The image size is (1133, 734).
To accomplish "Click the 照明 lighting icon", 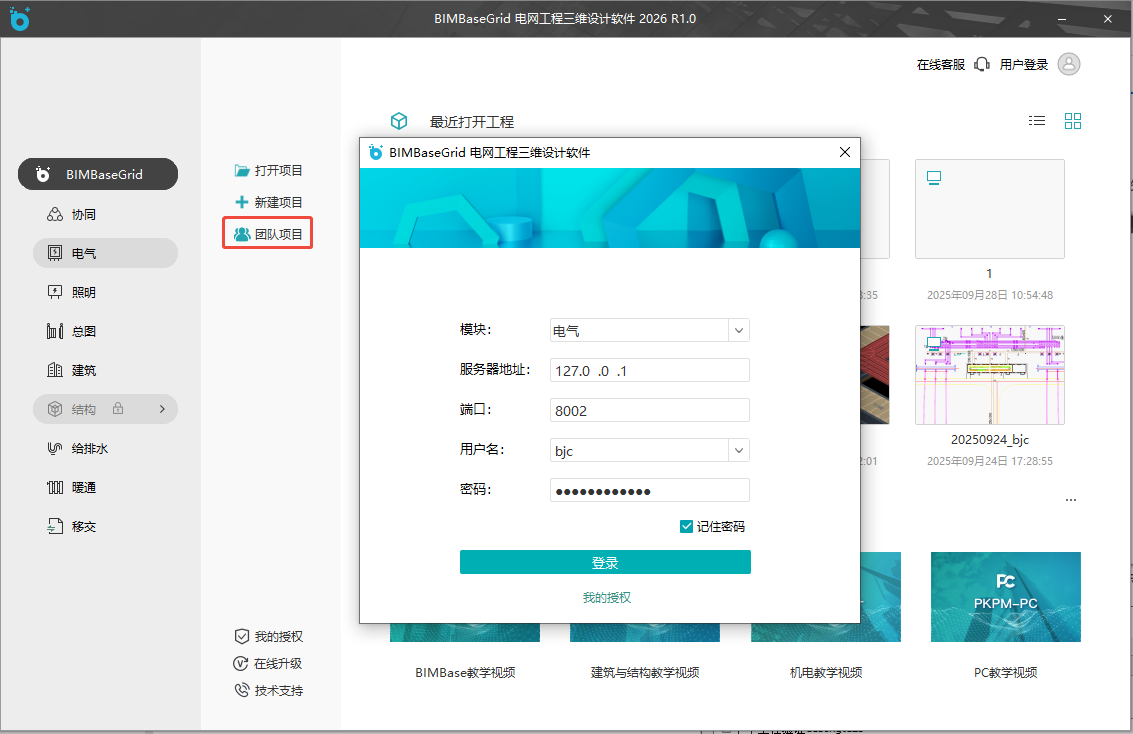I will tap(55, 292).
